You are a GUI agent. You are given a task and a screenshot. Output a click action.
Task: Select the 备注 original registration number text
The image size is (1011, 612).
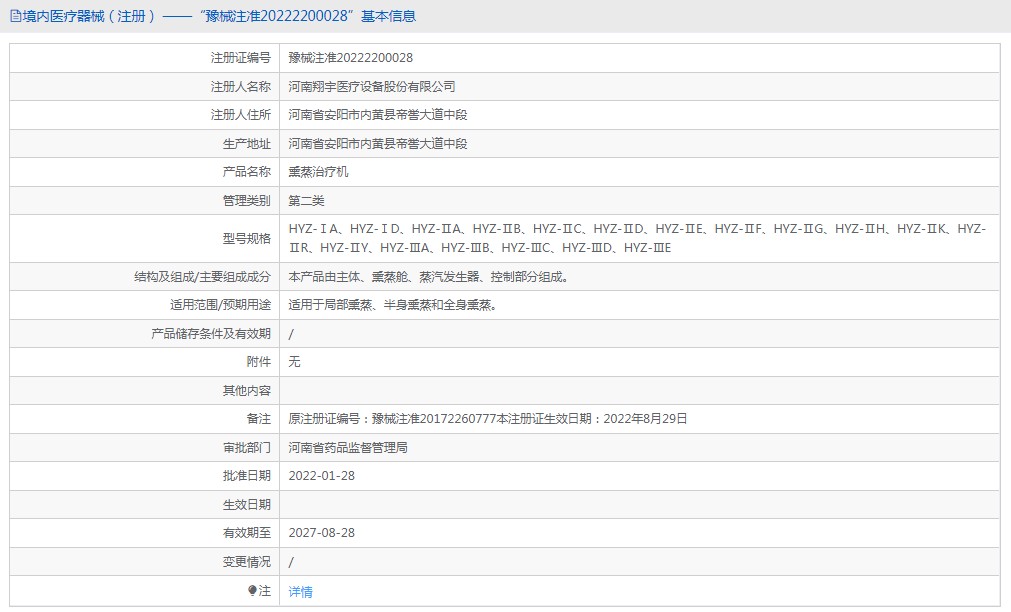tap(487, 419)
